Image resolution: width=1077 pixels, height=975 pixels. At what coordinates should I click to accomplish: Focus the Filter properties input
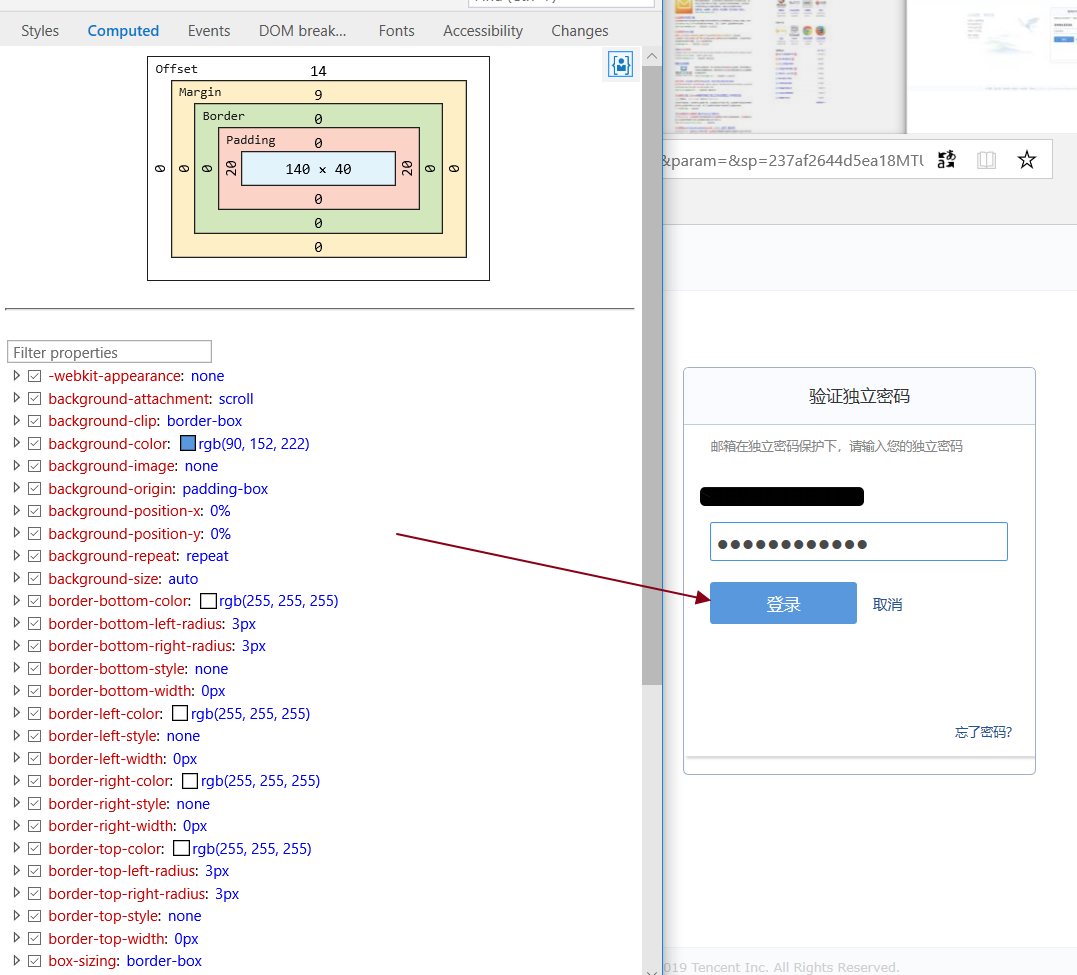tap(109, 352)
